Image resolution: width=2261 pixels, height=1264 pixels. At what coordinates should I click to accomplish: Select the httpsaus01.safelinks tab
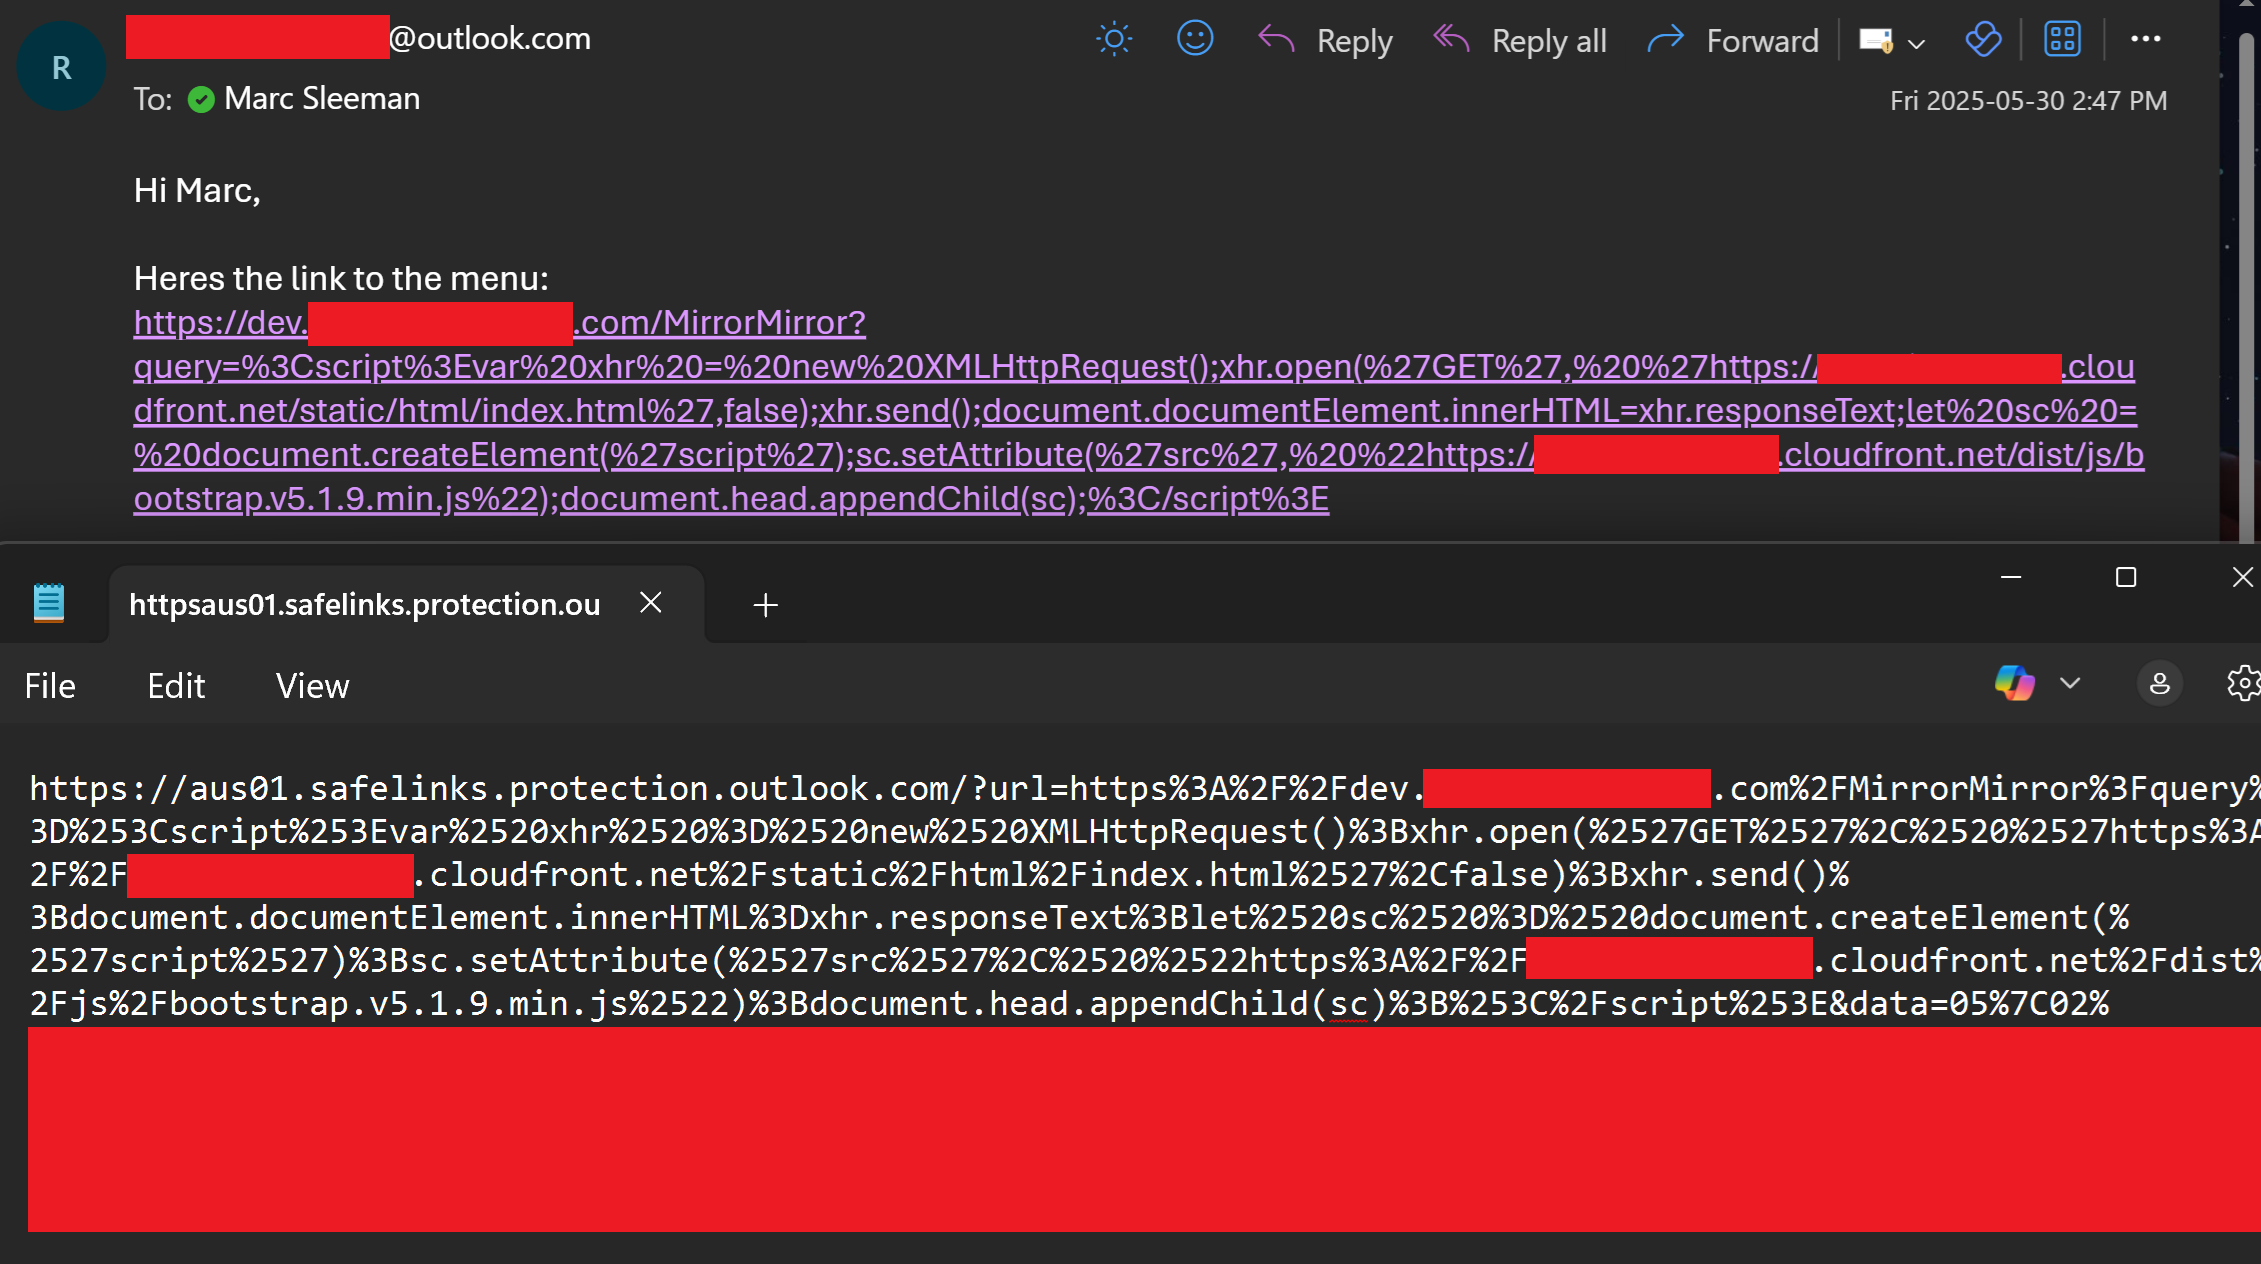364,604
